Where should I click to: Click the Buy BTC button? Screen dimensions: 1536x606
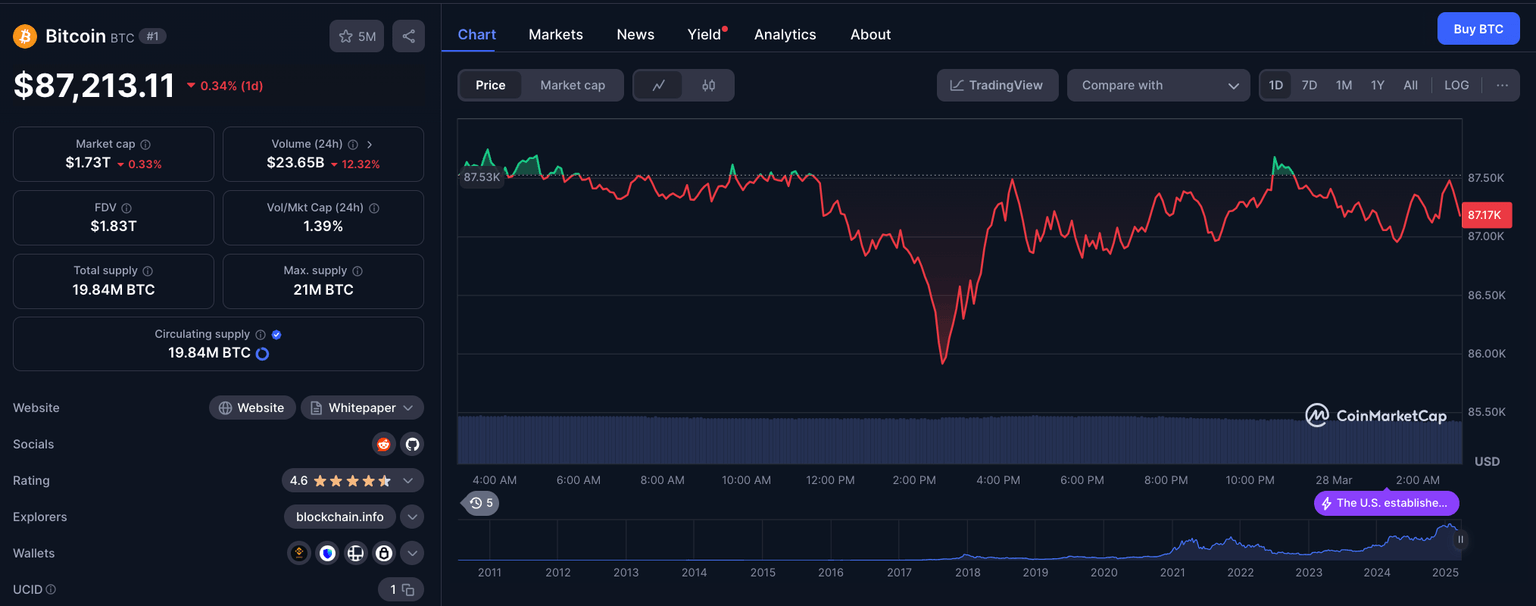pos(1478,28)
